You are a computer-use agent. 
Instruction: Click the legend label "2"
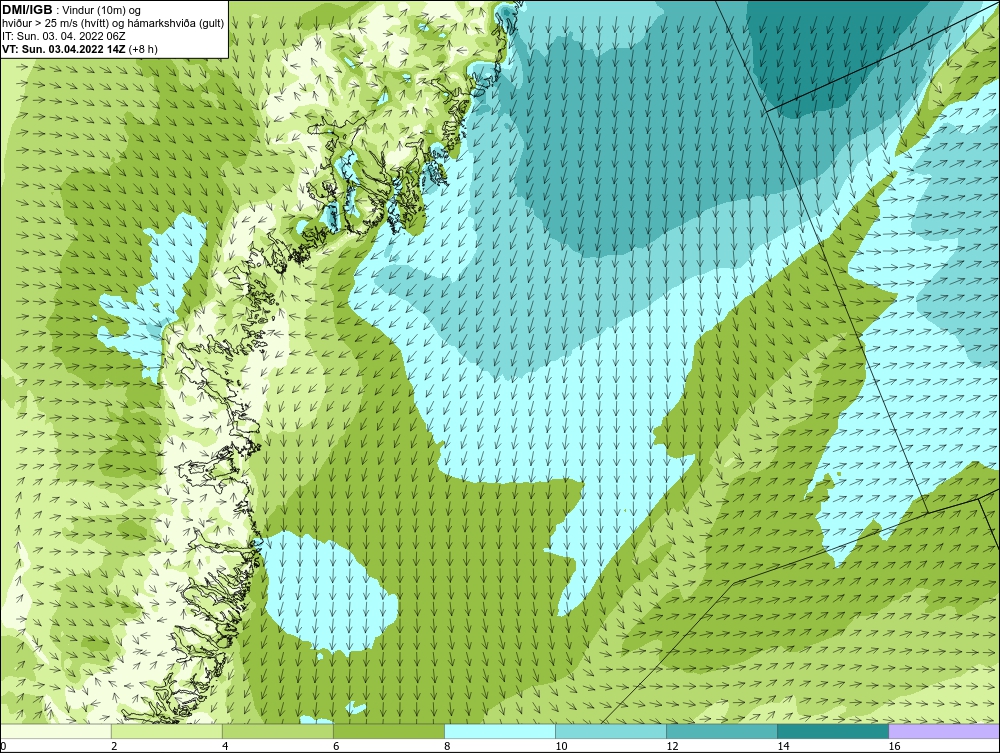114,747
